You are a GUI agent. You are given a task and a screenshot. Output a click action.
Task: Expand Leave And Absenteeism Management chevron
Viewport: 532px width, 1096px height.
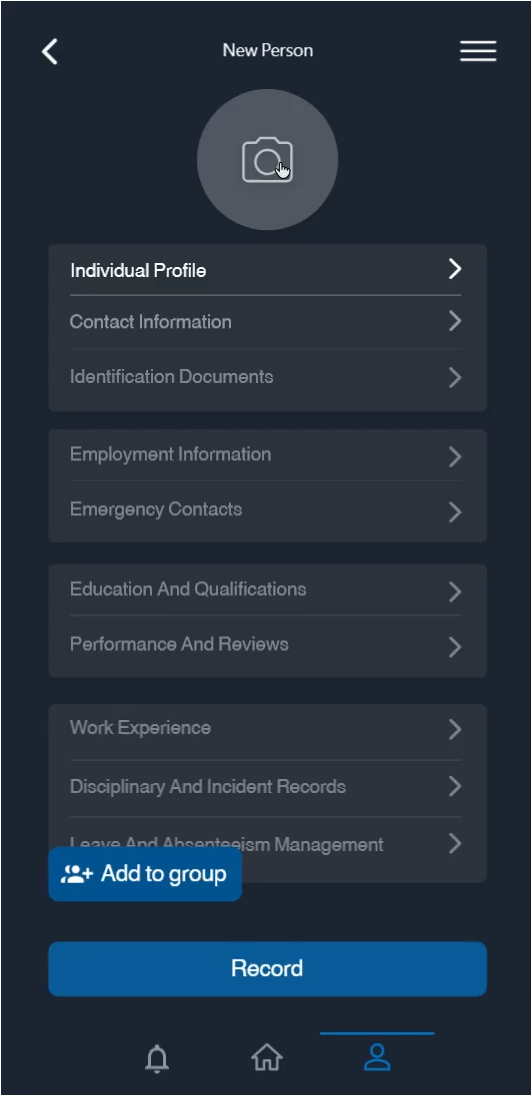coord(455,843)
